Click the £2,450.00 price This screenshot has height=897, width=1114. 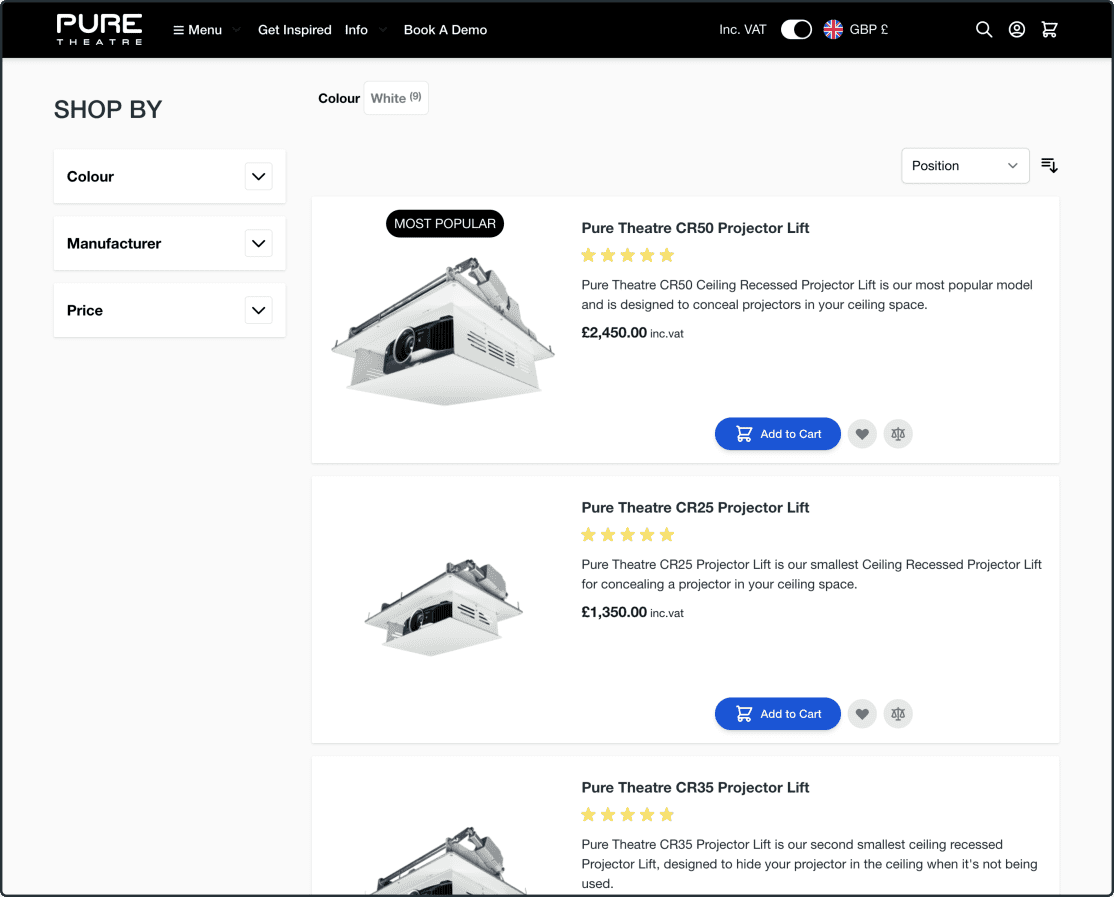(614, 332)
